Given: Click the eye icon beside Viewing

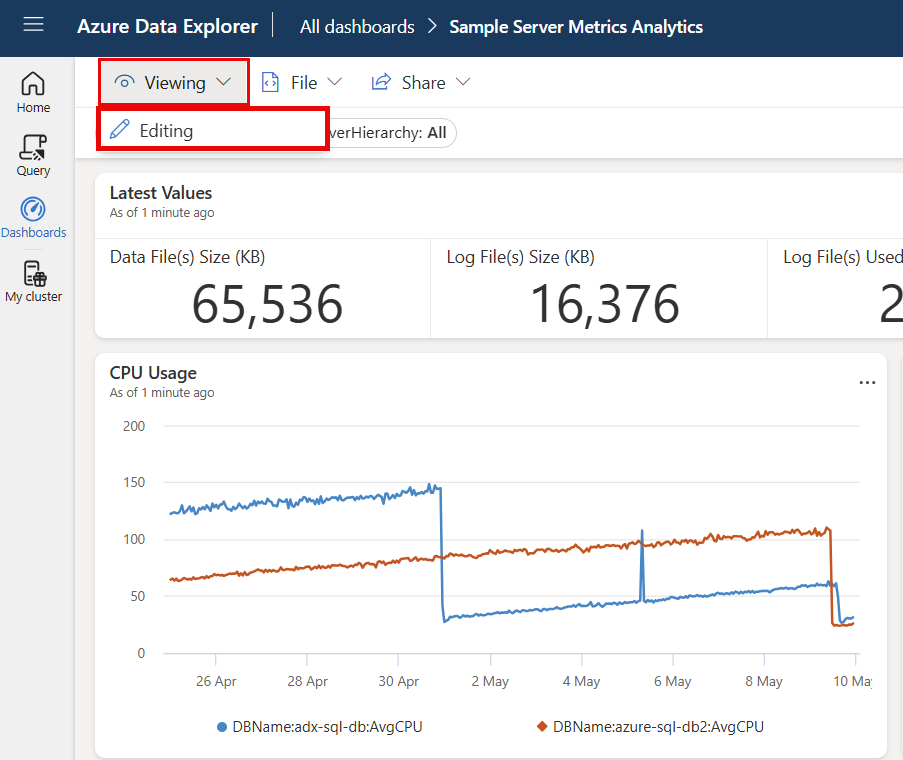Looking at the screenshot, I should click(x=124, y=82).
